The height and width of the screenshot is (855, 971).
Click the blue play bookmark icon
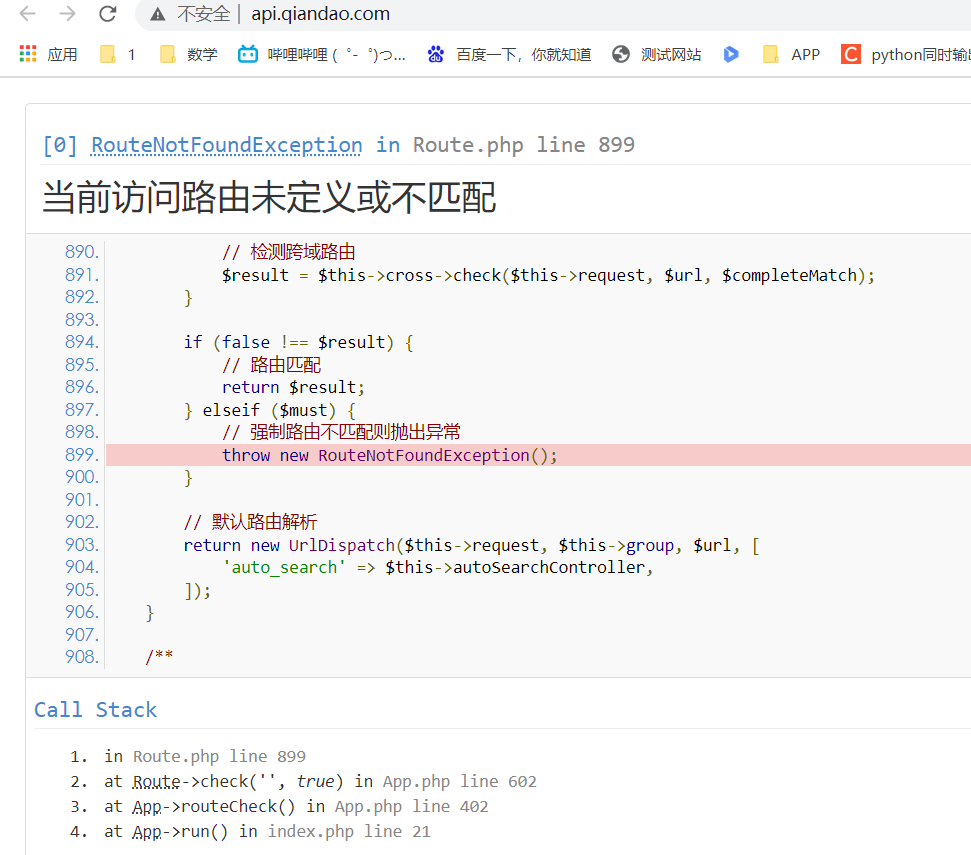(x=731, y=54)
